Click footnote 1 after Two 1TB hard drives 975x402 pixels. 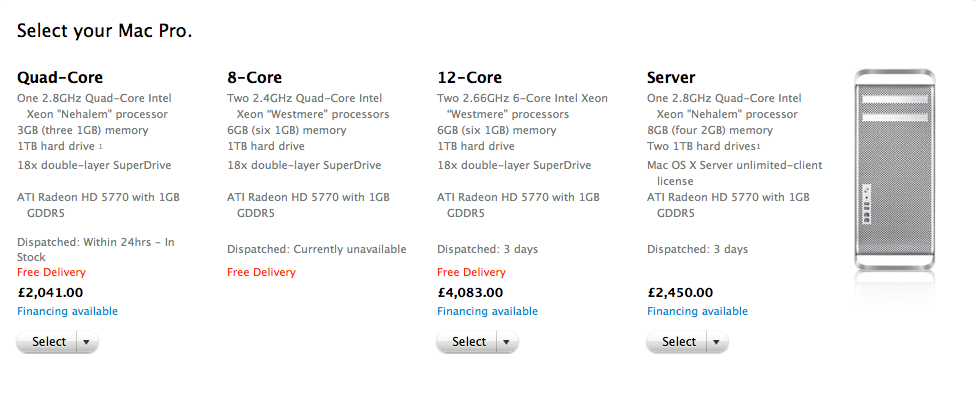[x=759, y=146]
